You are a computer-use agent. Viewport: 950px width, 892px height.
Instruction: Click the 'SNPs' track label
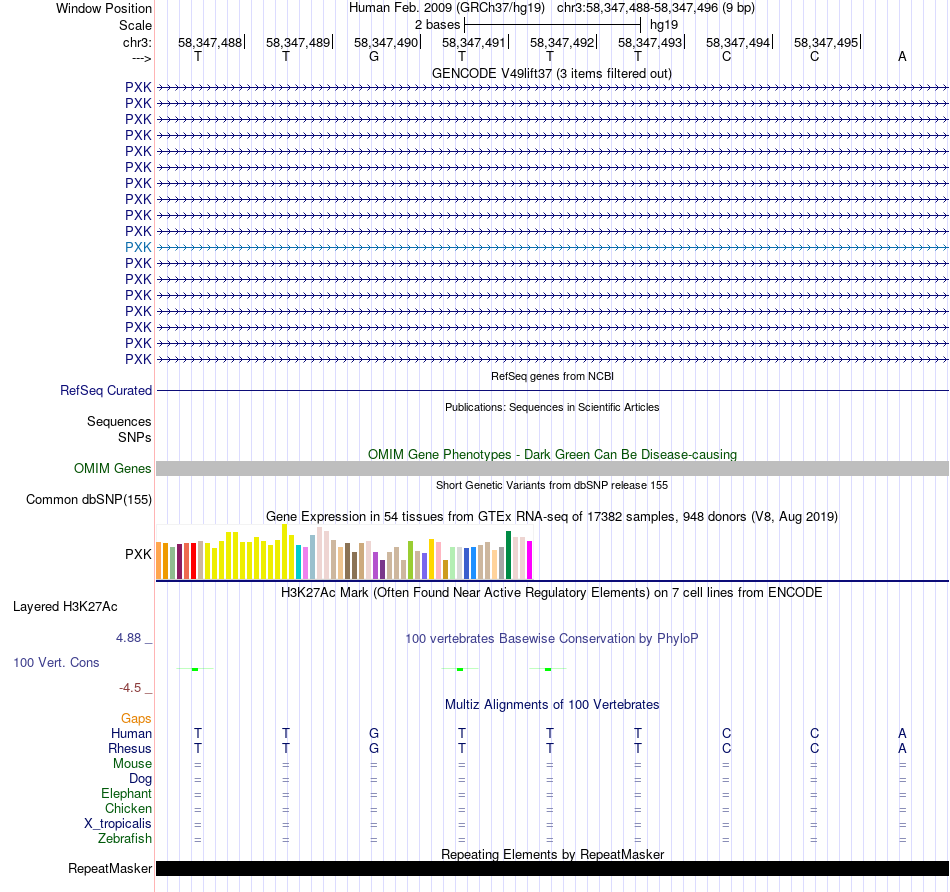point(135,438)
